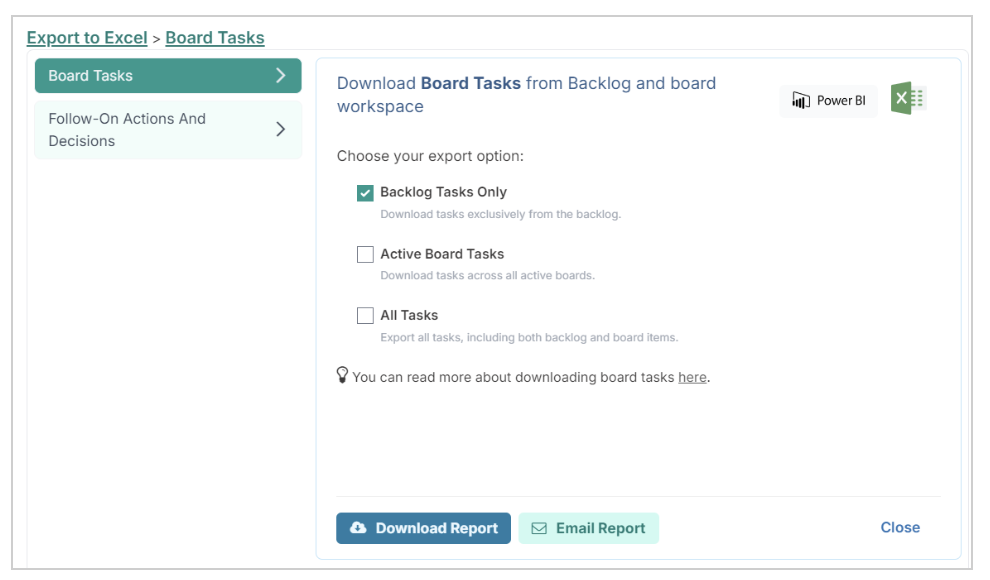The height and width of the screenshot is (580, 990).
Task: Enable the All Tasks checkbox
Action: point(365,316)
